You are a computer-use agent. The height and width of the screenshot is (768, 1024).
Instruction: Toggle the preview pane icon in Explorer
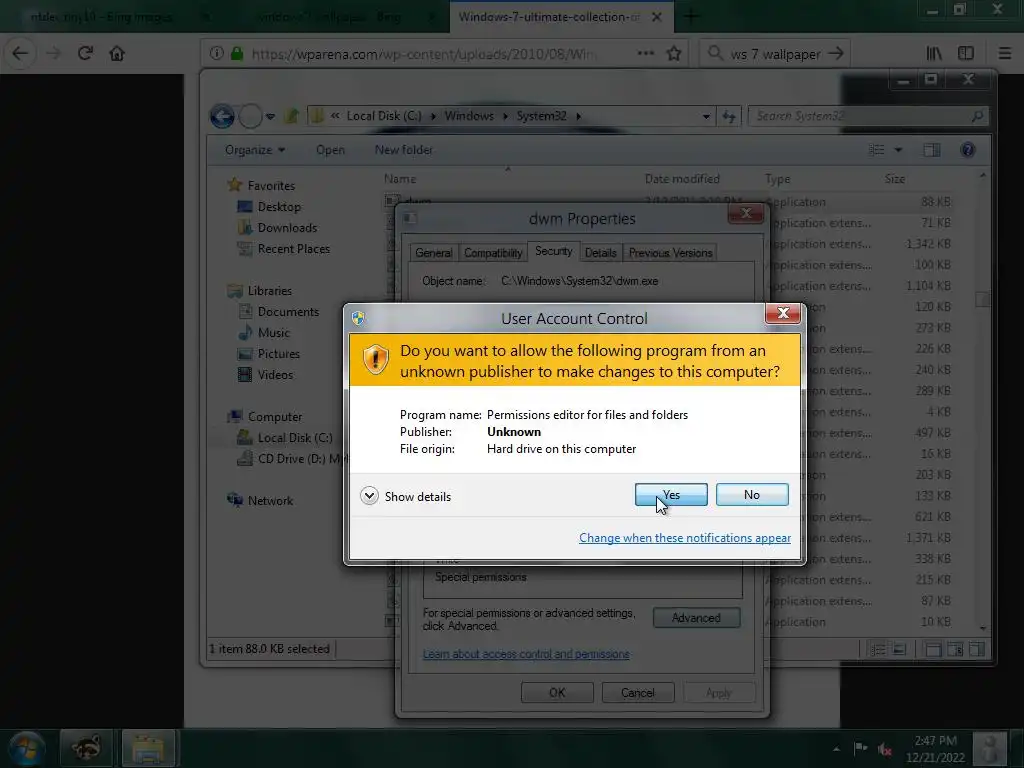coord(932,150)
